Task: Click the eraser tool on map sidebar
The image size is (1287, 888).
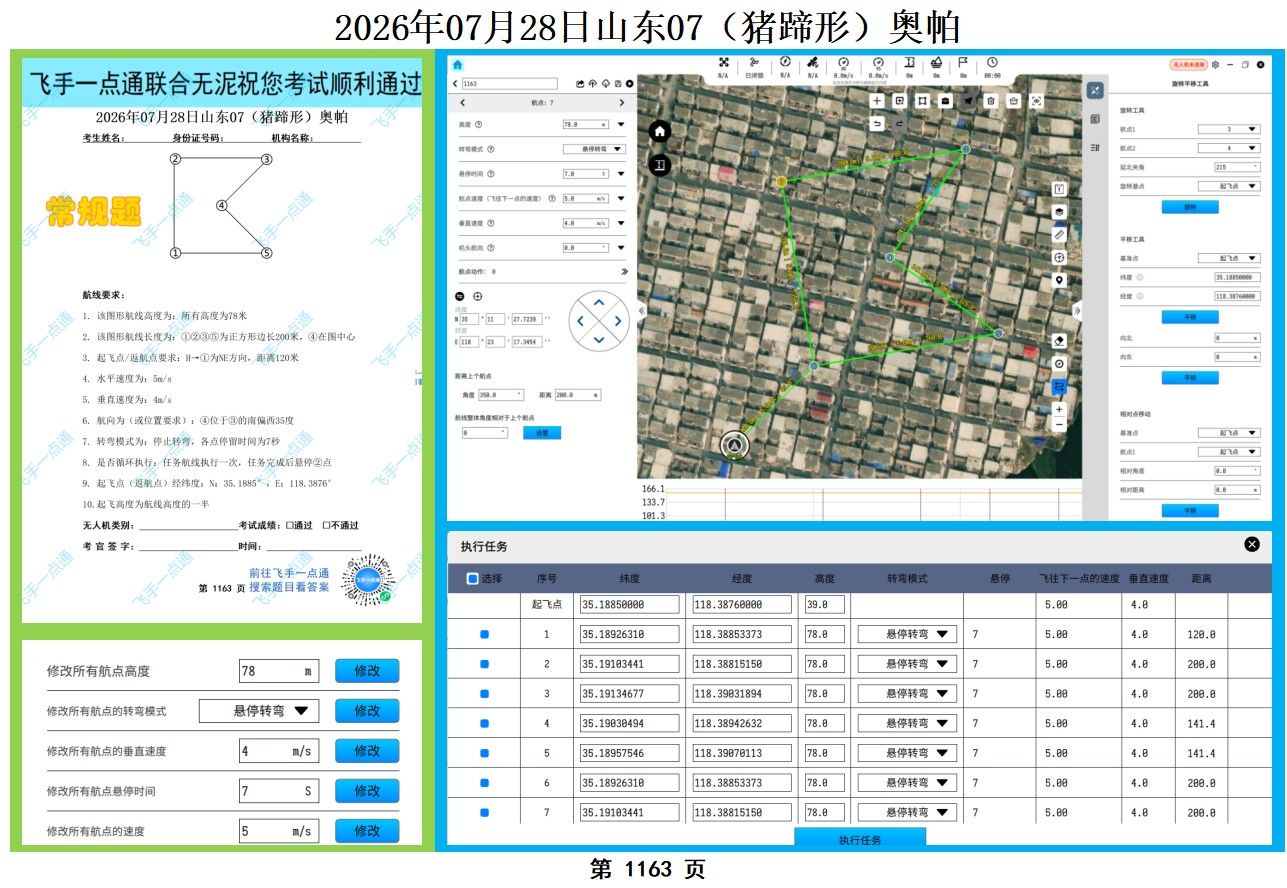Action: pos(1060,341)
